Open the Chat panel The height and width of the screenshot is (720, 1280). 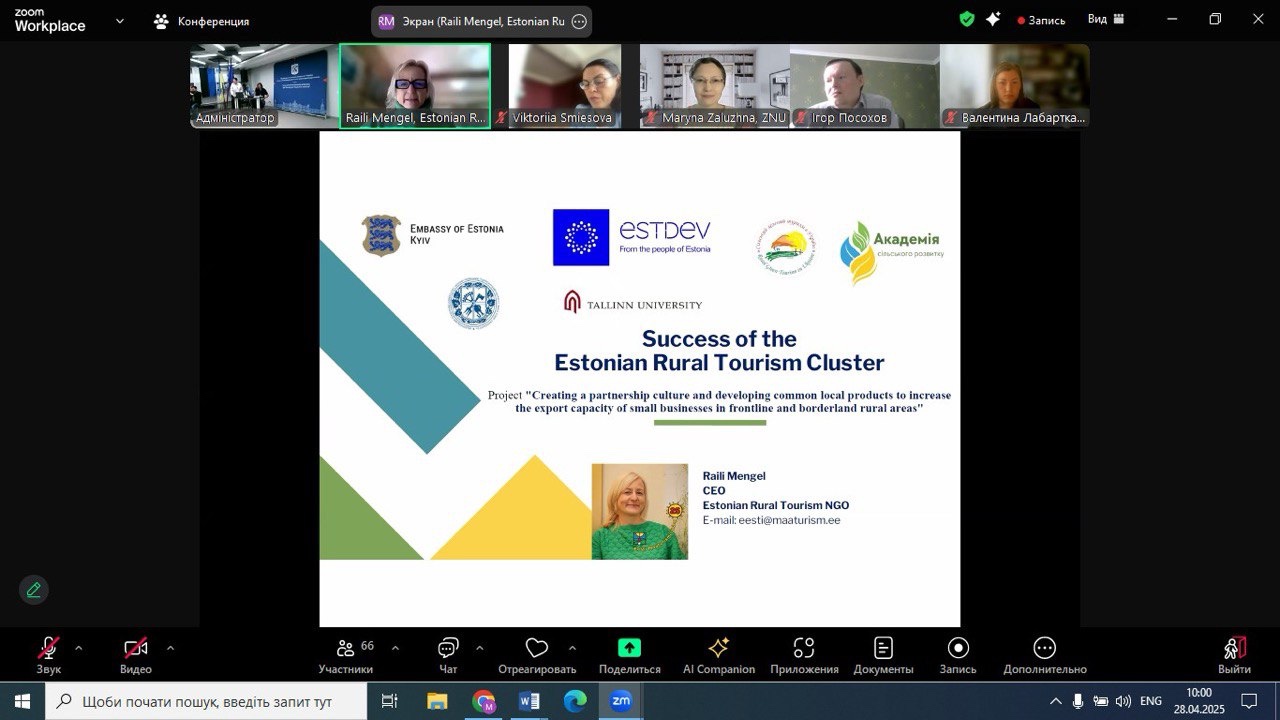[448, 649]
